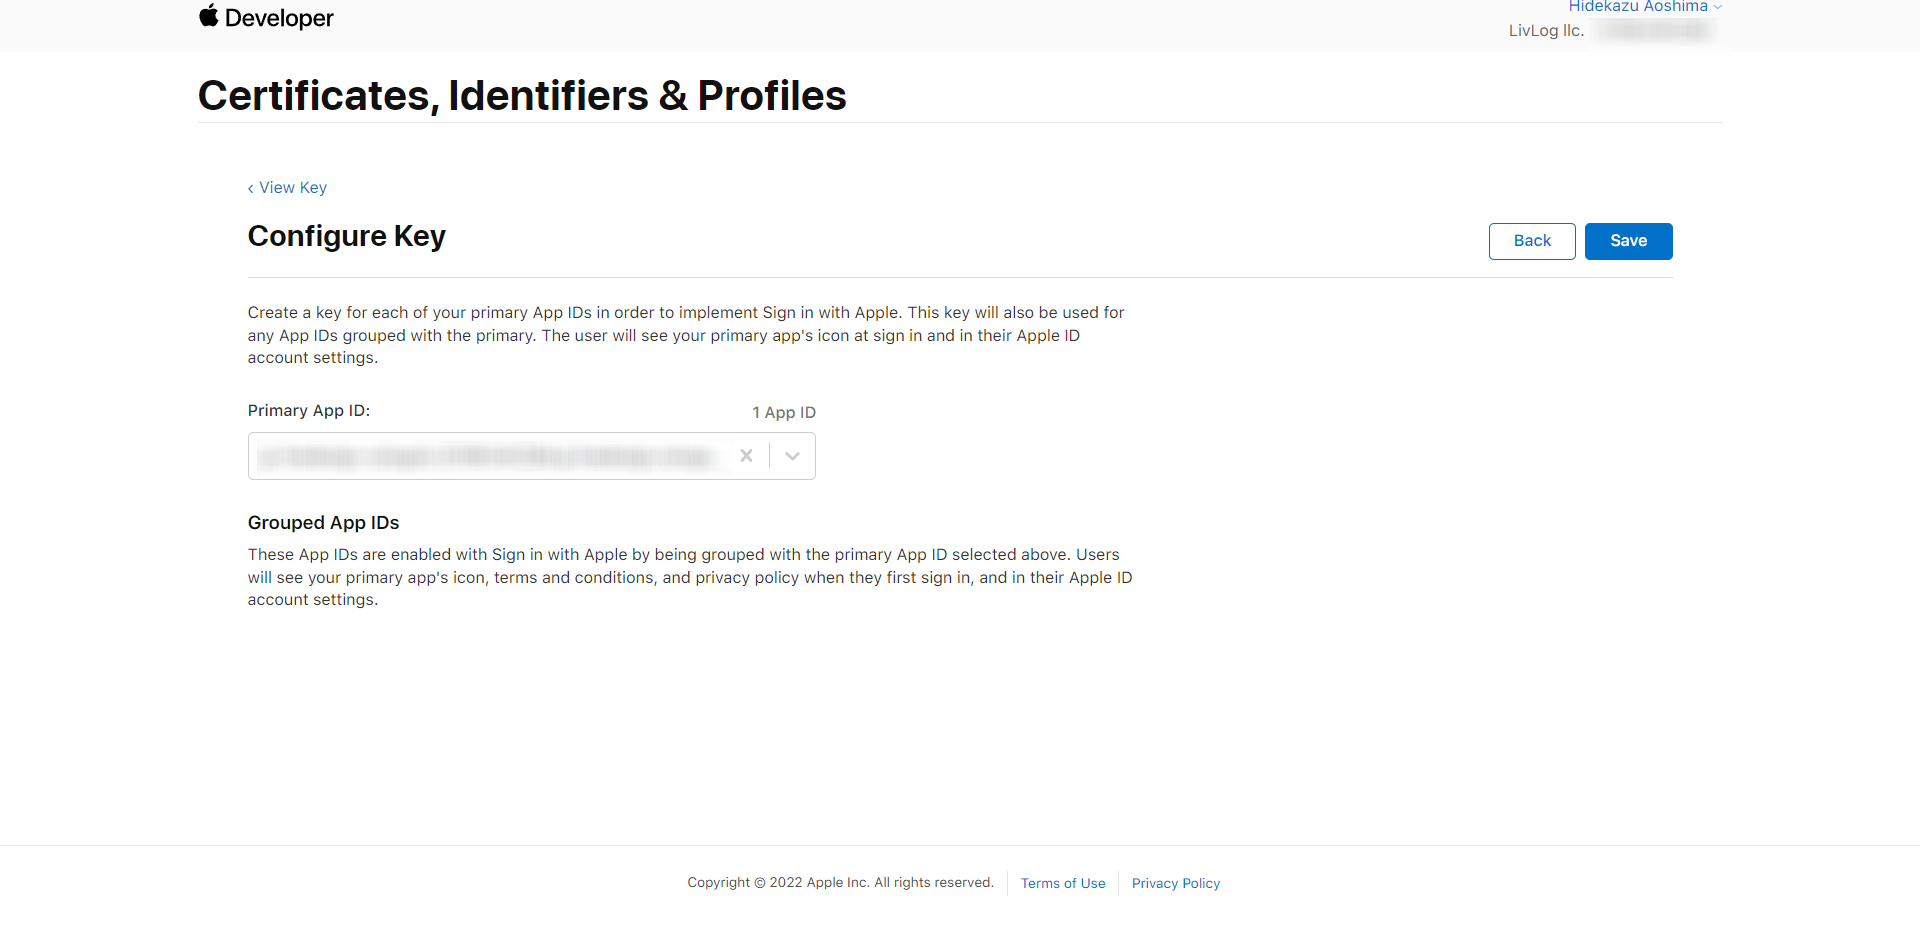The height and width of the screenshot is (932, 1920).
Task: Open the Hidekazu Aoshima account menu
Action: click(x=1637, y=7)
